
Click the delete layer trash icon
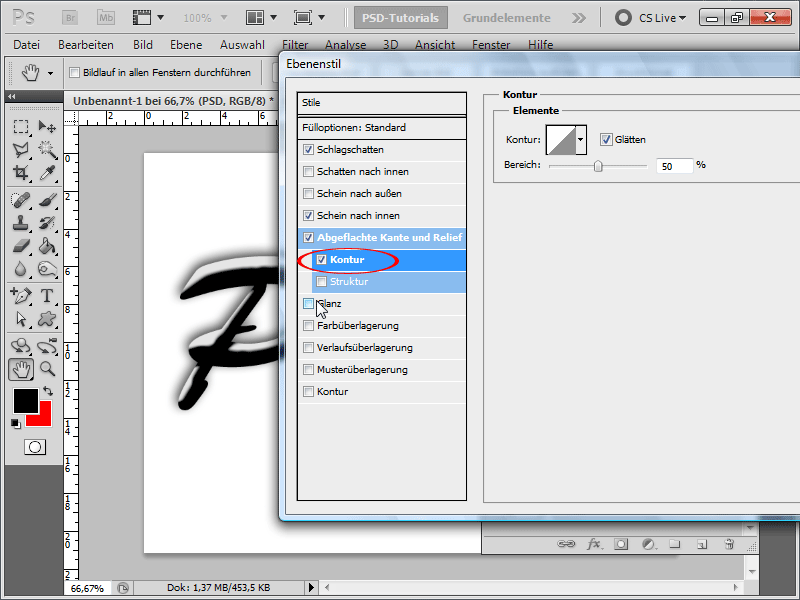(x=730, y=544)
